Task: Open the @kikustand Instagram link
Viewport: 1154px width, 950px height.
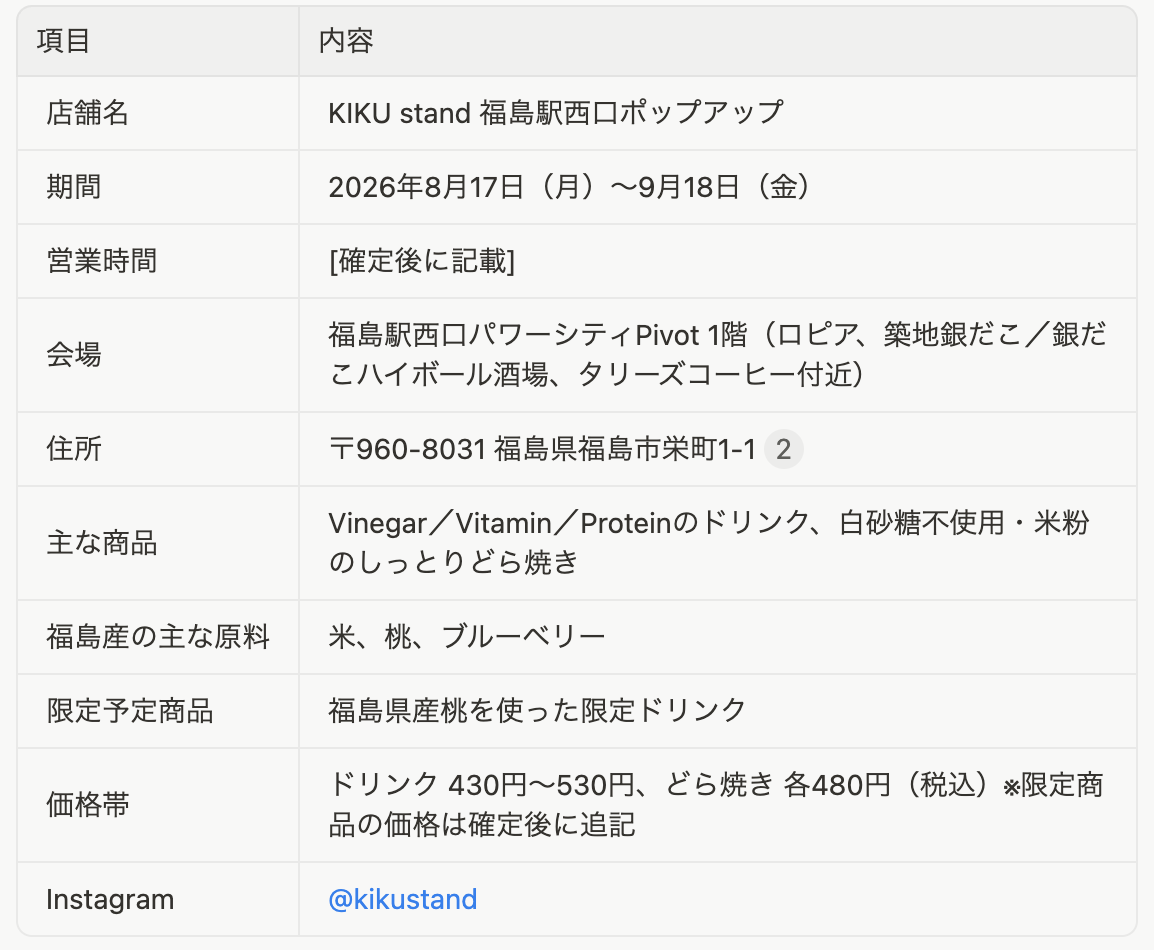Action: 403,899
